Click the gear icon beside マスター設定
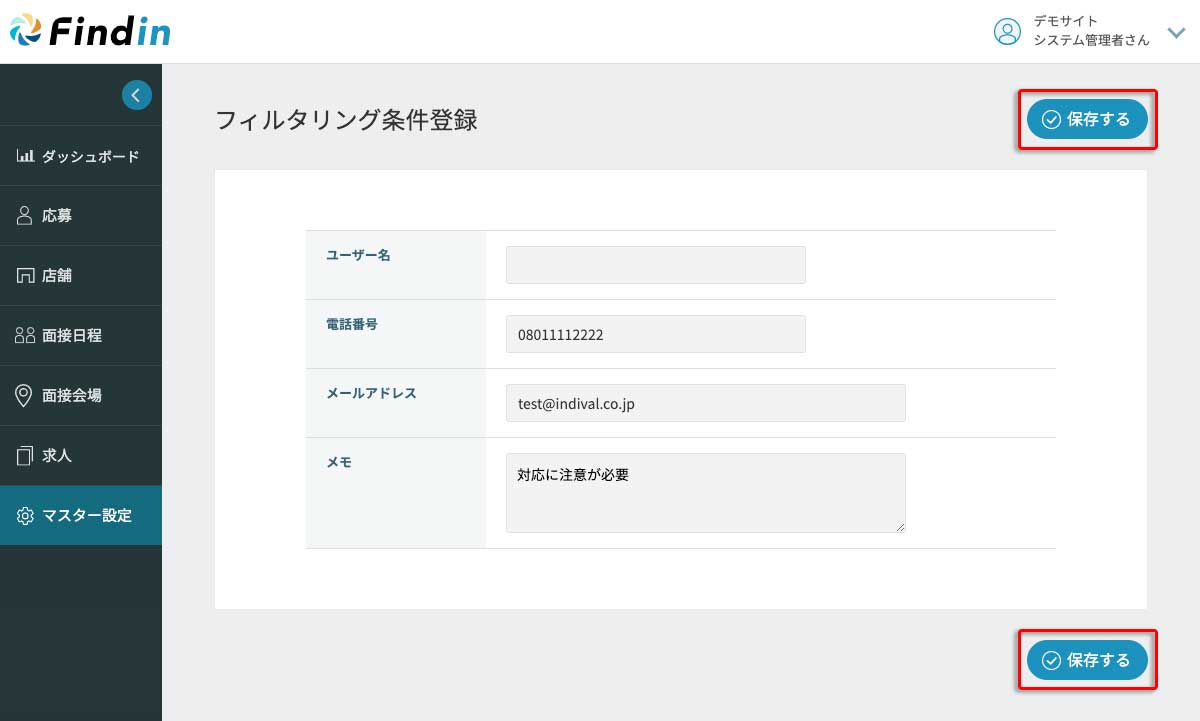 26,516
